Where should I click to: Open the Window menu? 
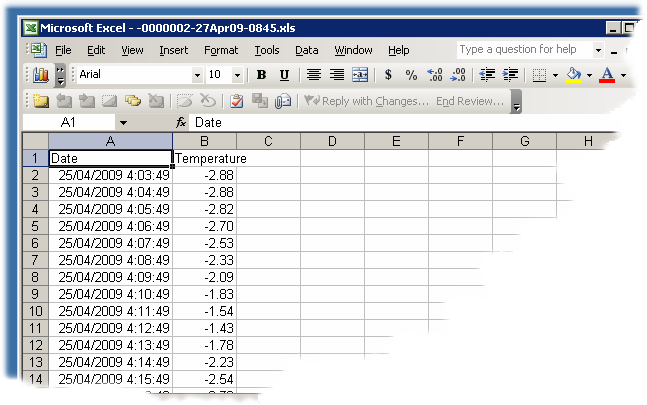point(353,50)
